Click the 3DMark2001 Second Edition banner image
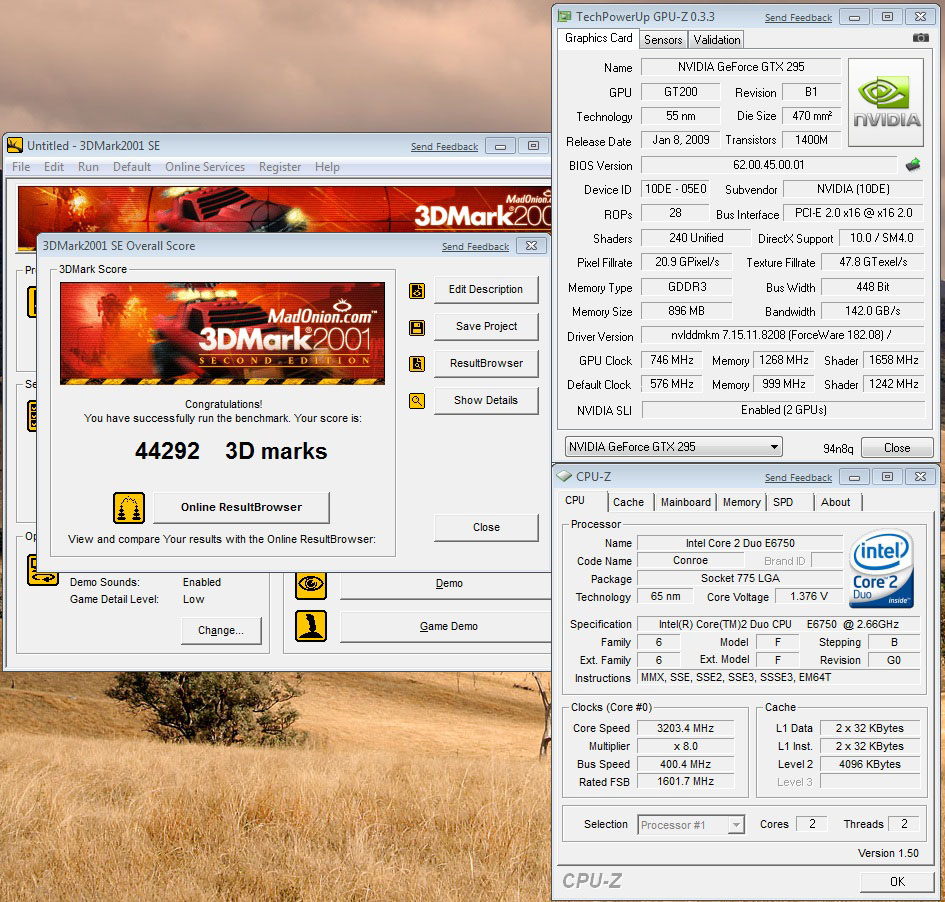This screenshot has height=902, width=945. tap(222, 333)
